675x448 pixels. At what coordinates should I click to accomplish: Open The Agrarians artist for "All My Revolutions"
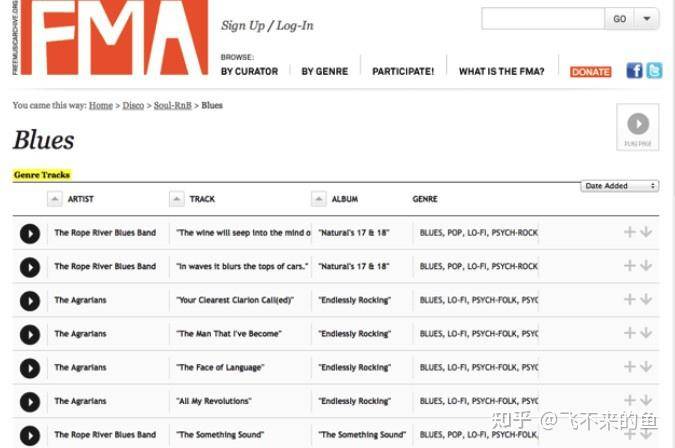click(x=80, y=401)
